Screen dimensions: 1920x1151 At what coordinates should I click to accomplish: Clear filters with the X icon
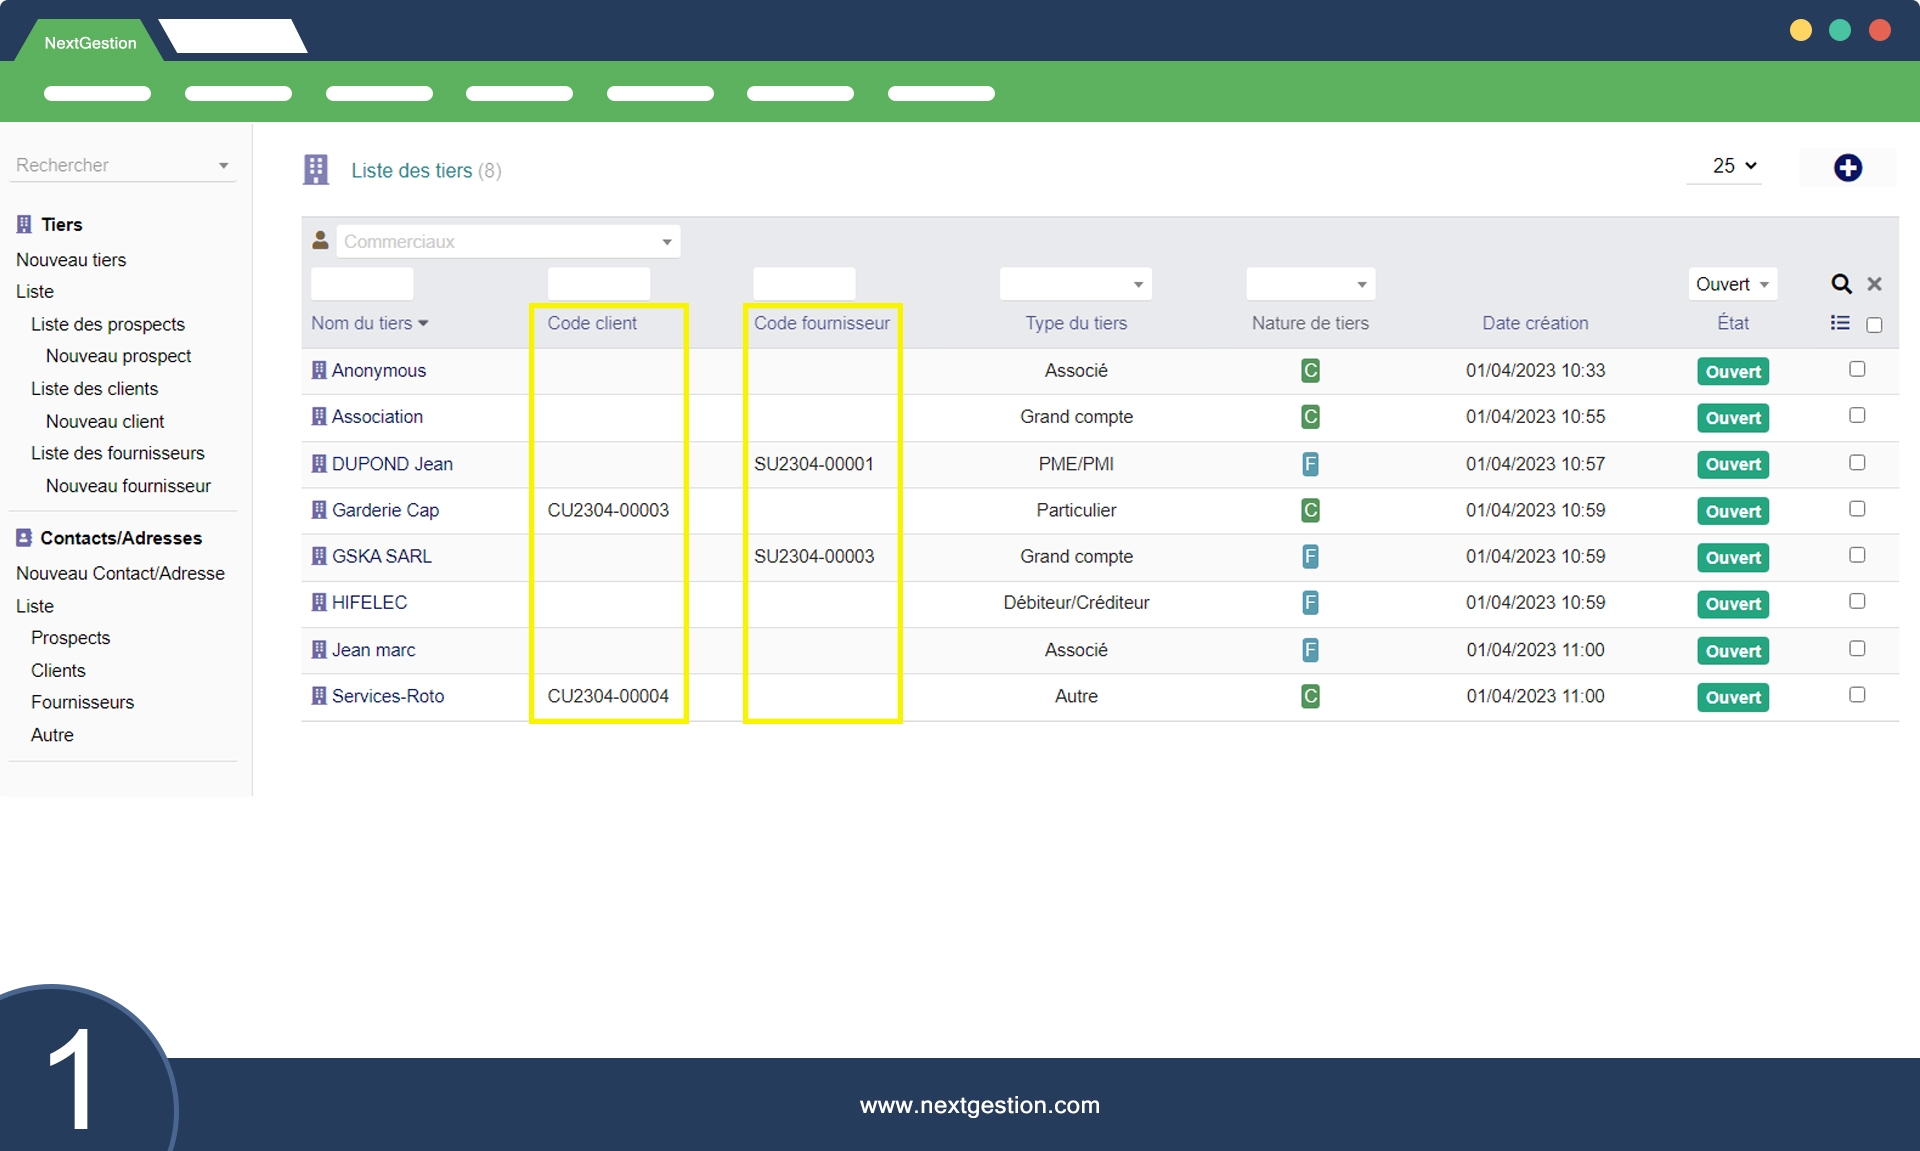(x=1875, y=284)
